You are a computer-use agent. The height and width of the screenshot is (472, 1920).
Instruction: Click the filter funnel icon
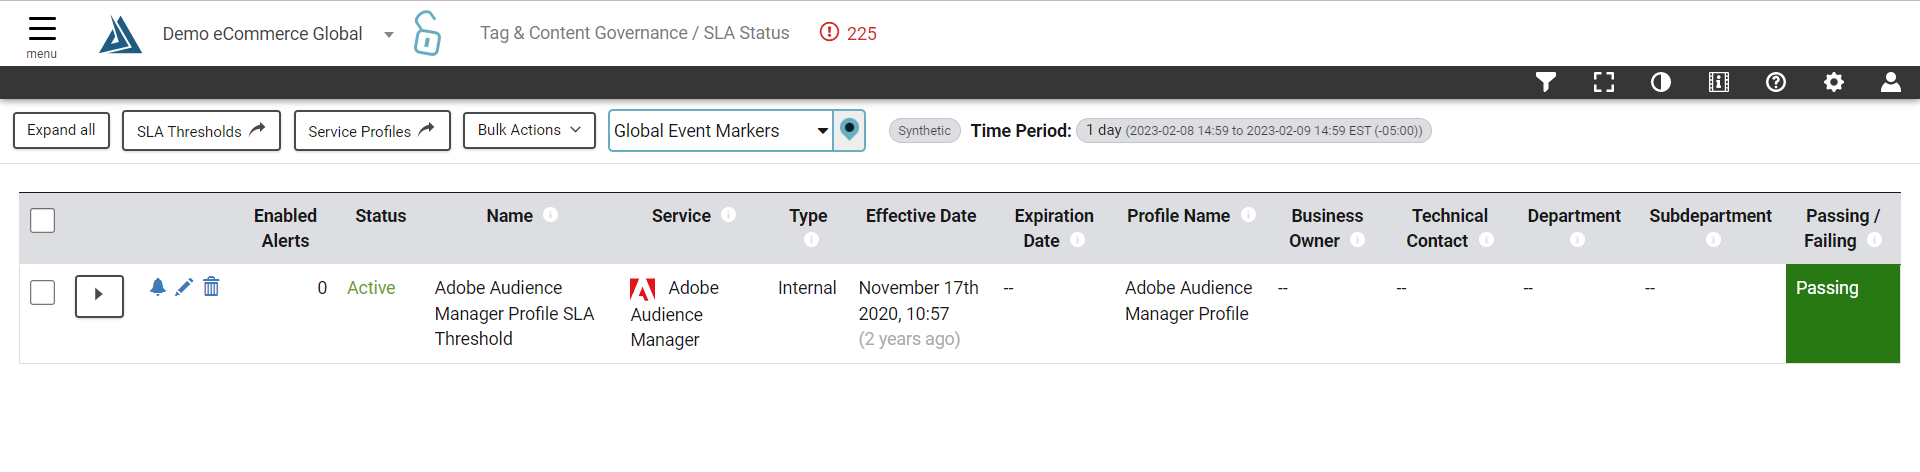click(1546, 82)
